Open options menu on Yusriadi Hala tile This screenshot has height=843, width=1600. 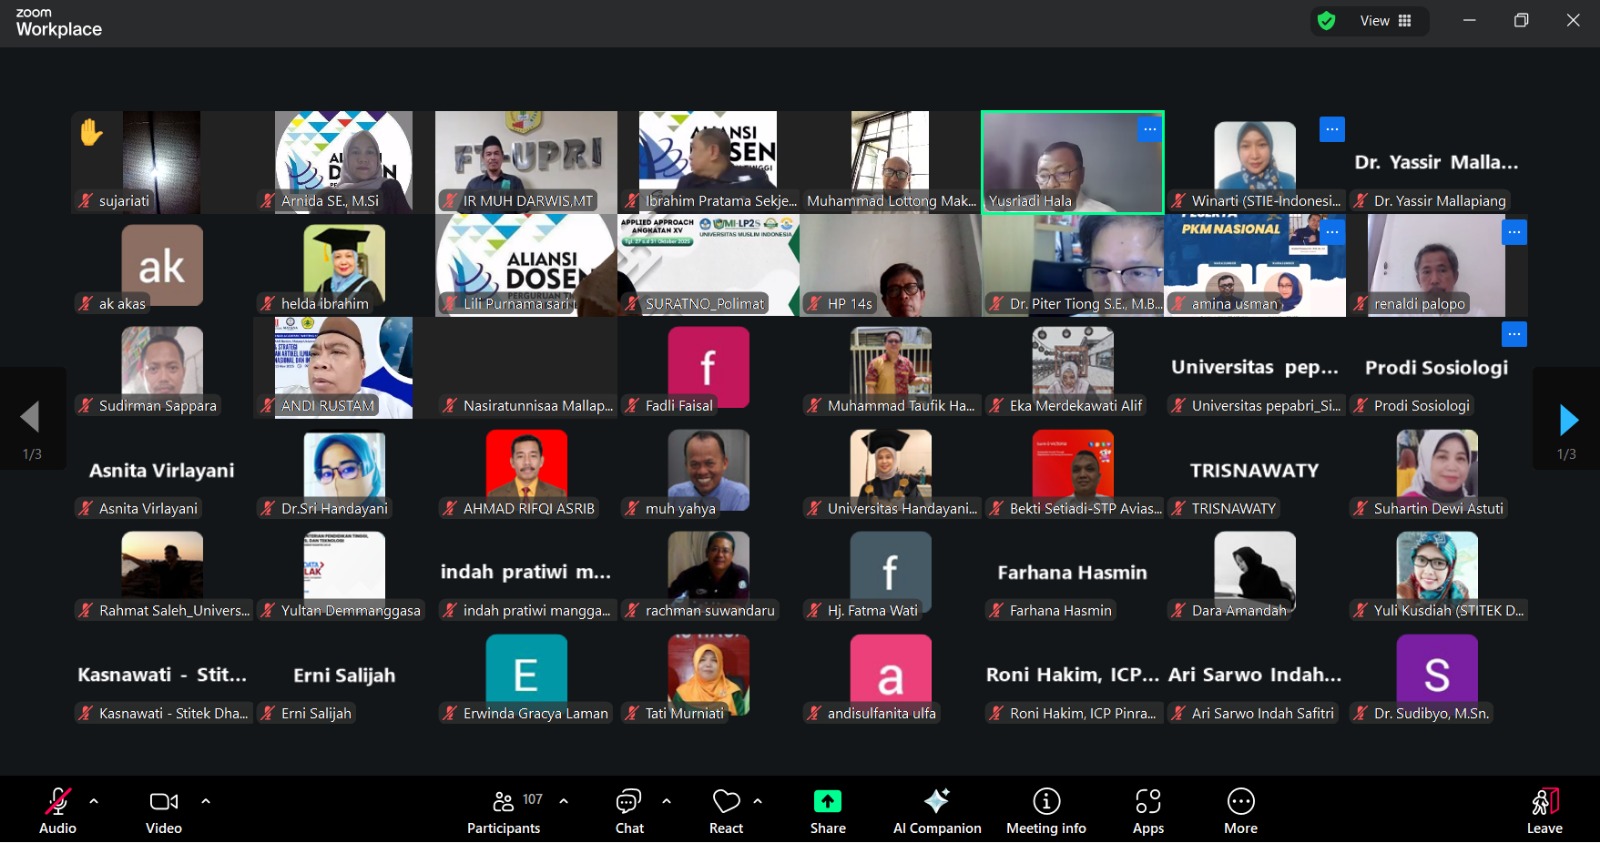tap(1150, 129)
